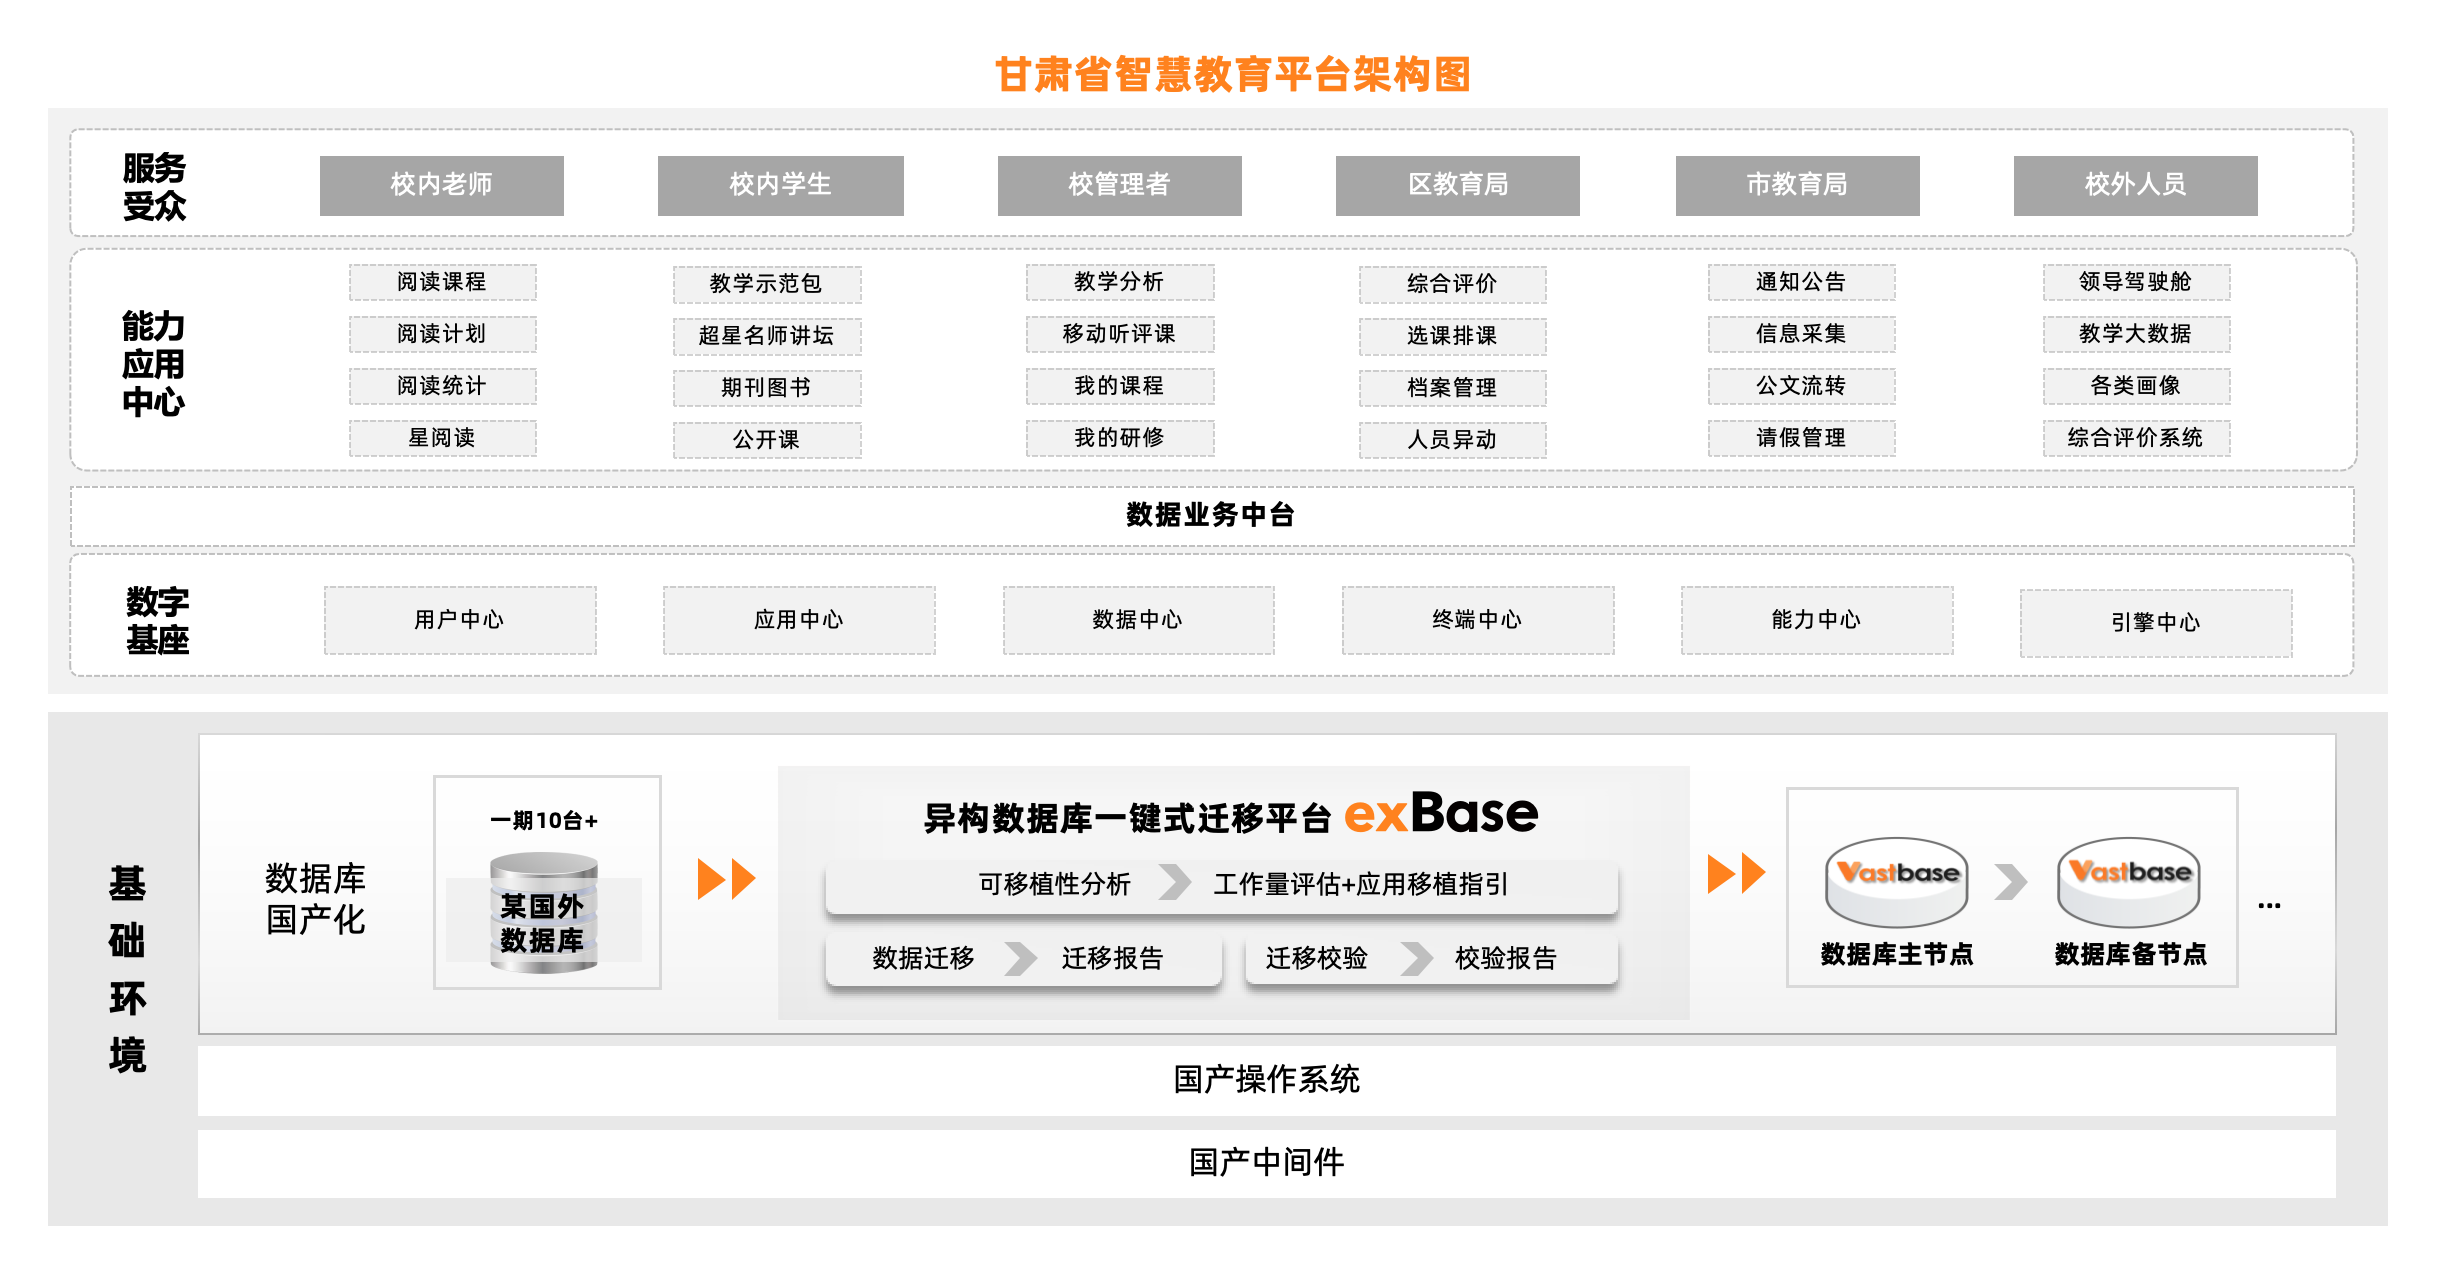Viewport: 2448px width, 1276px height.
Task: Click the 数据库国产化 label
Action: (x=316, y=899)
